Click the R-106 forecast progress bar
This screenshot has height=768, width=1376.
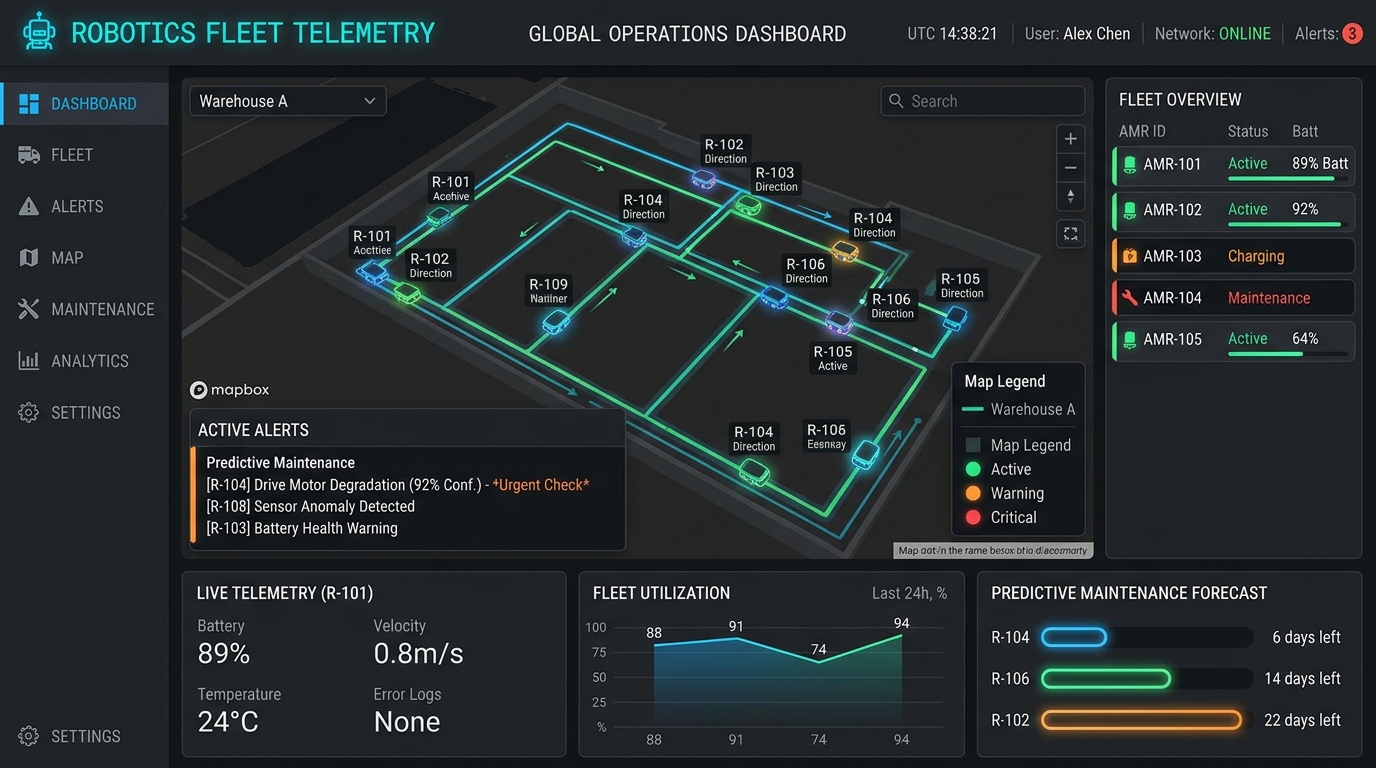point(1147,679)
